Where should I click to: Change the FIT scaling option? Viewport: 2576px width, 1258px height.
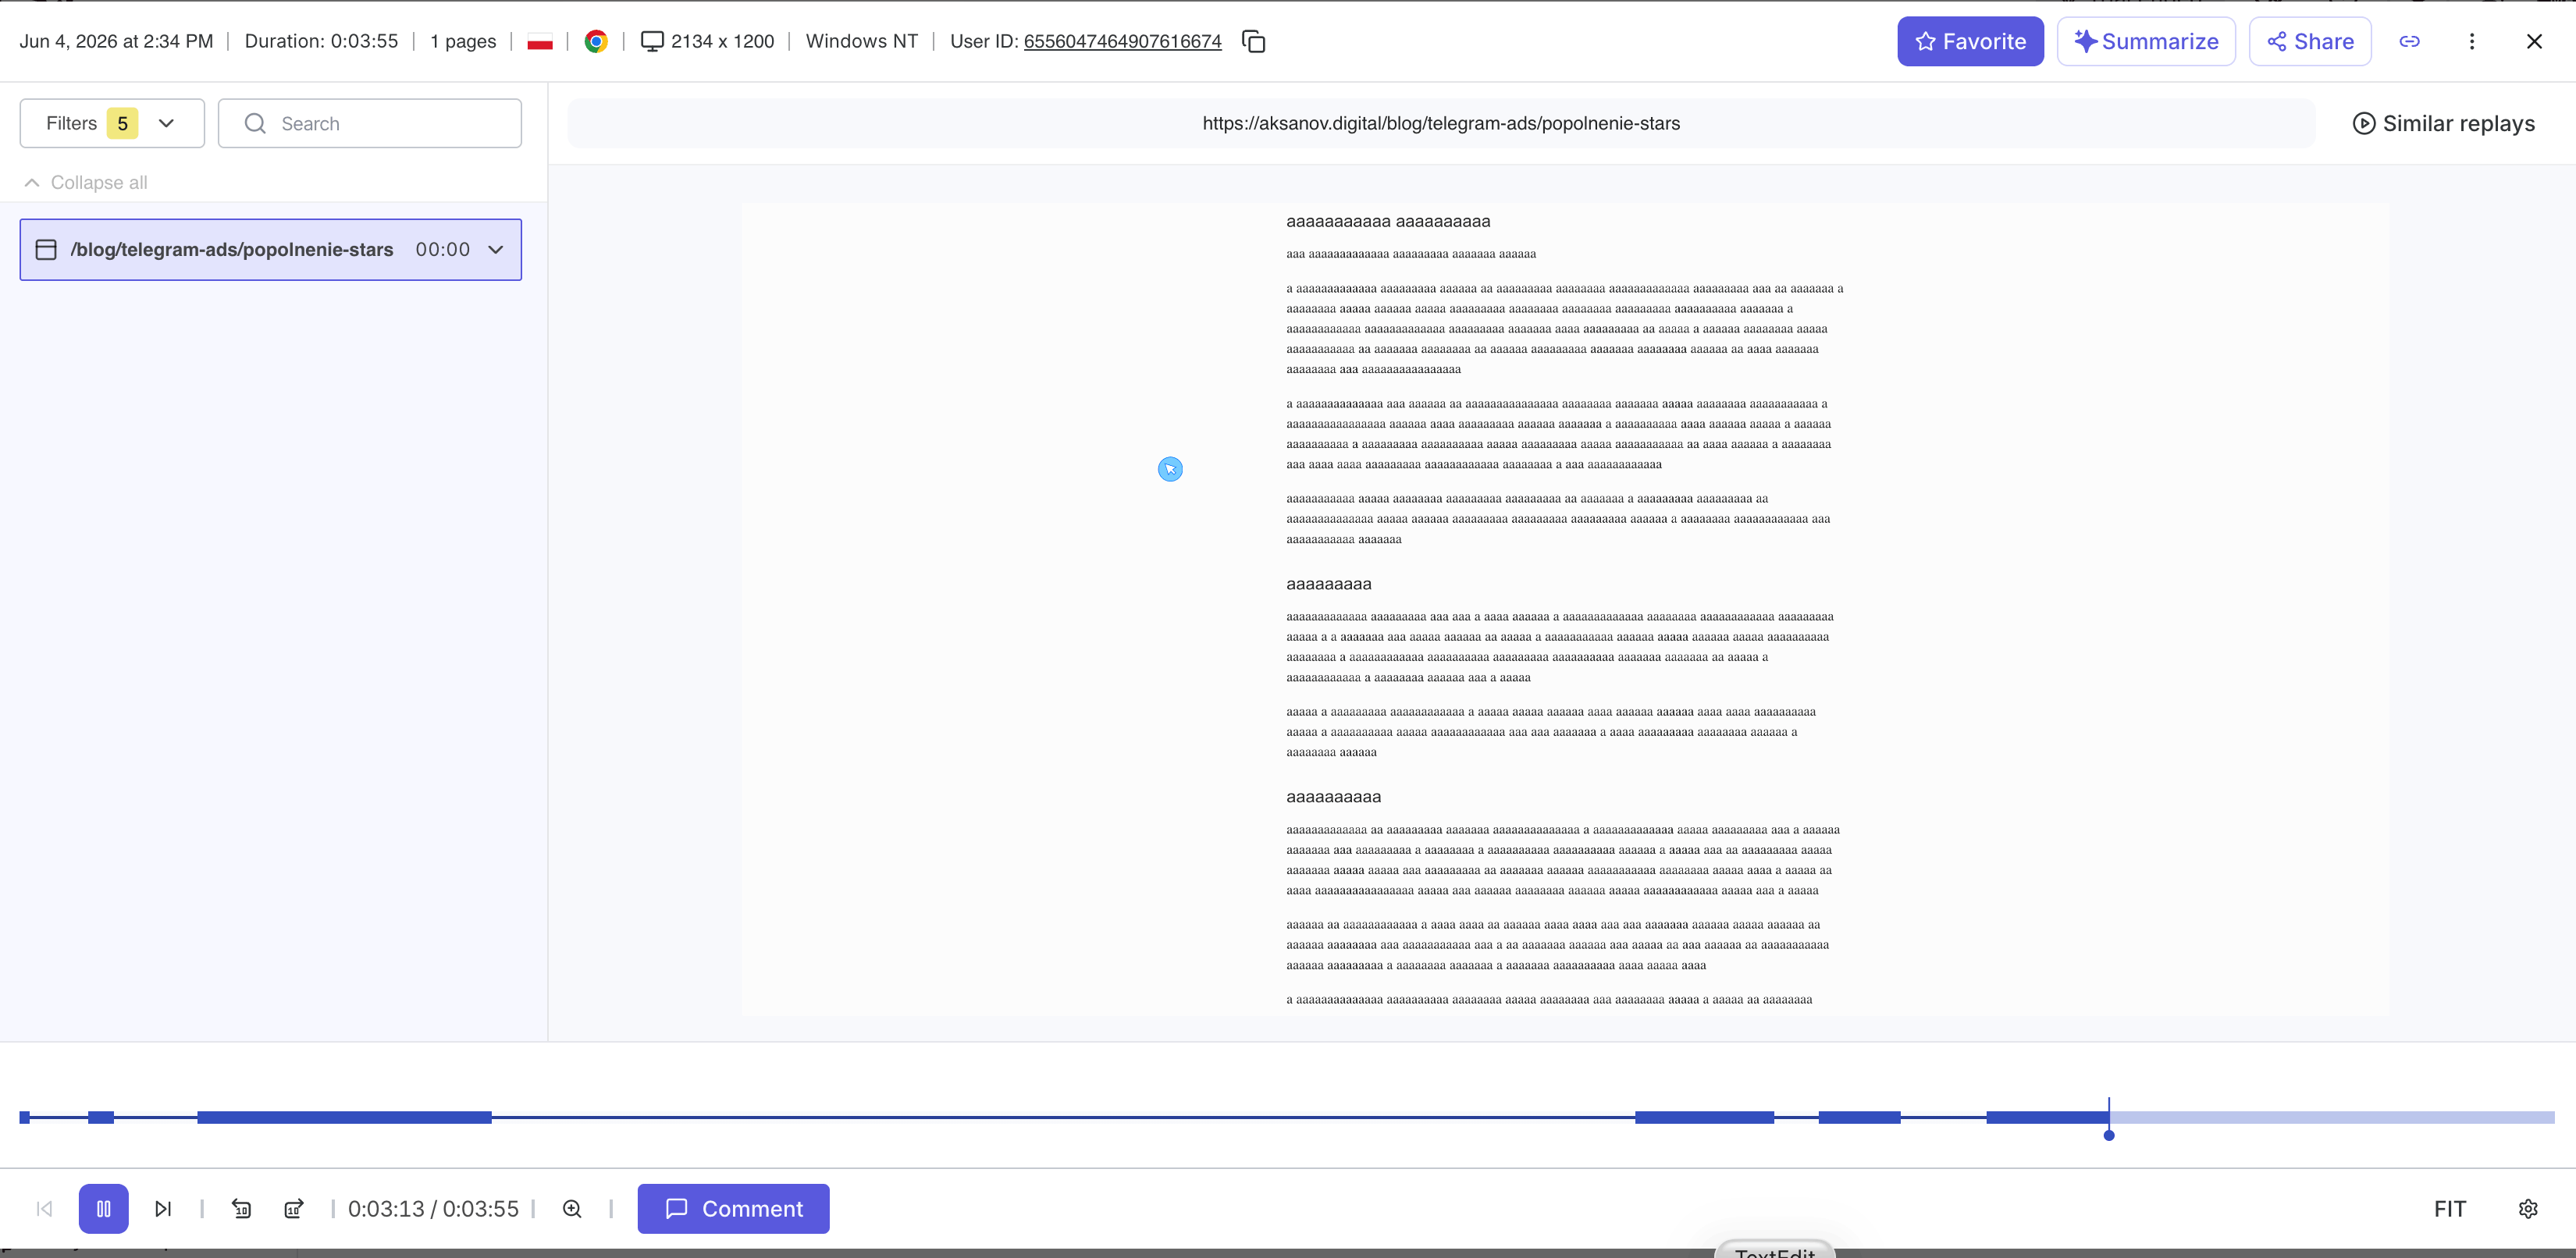(x=2449, y=1208)
